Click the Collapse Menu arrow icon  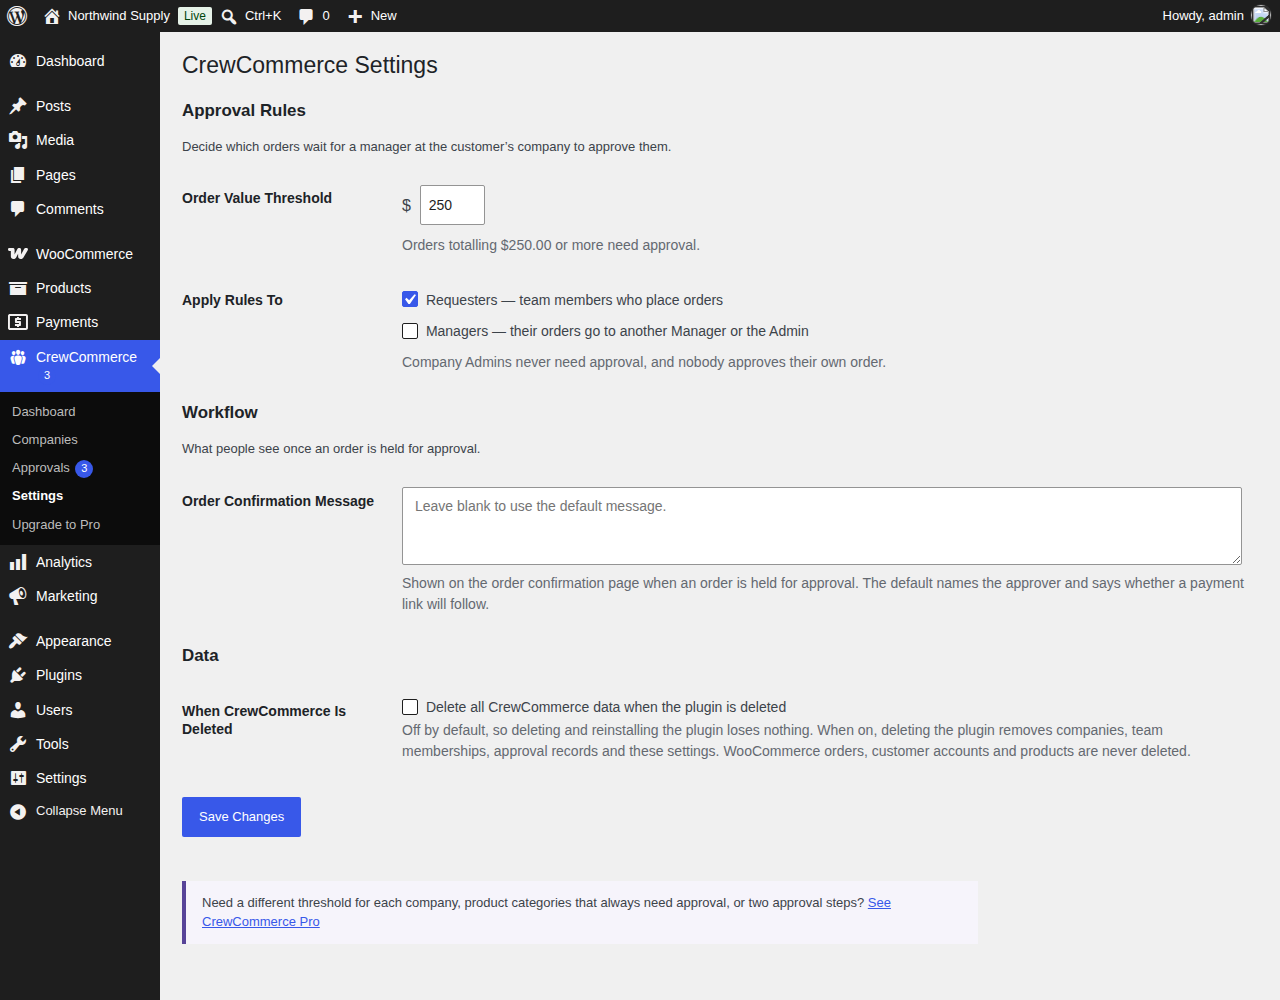point(18,811)
